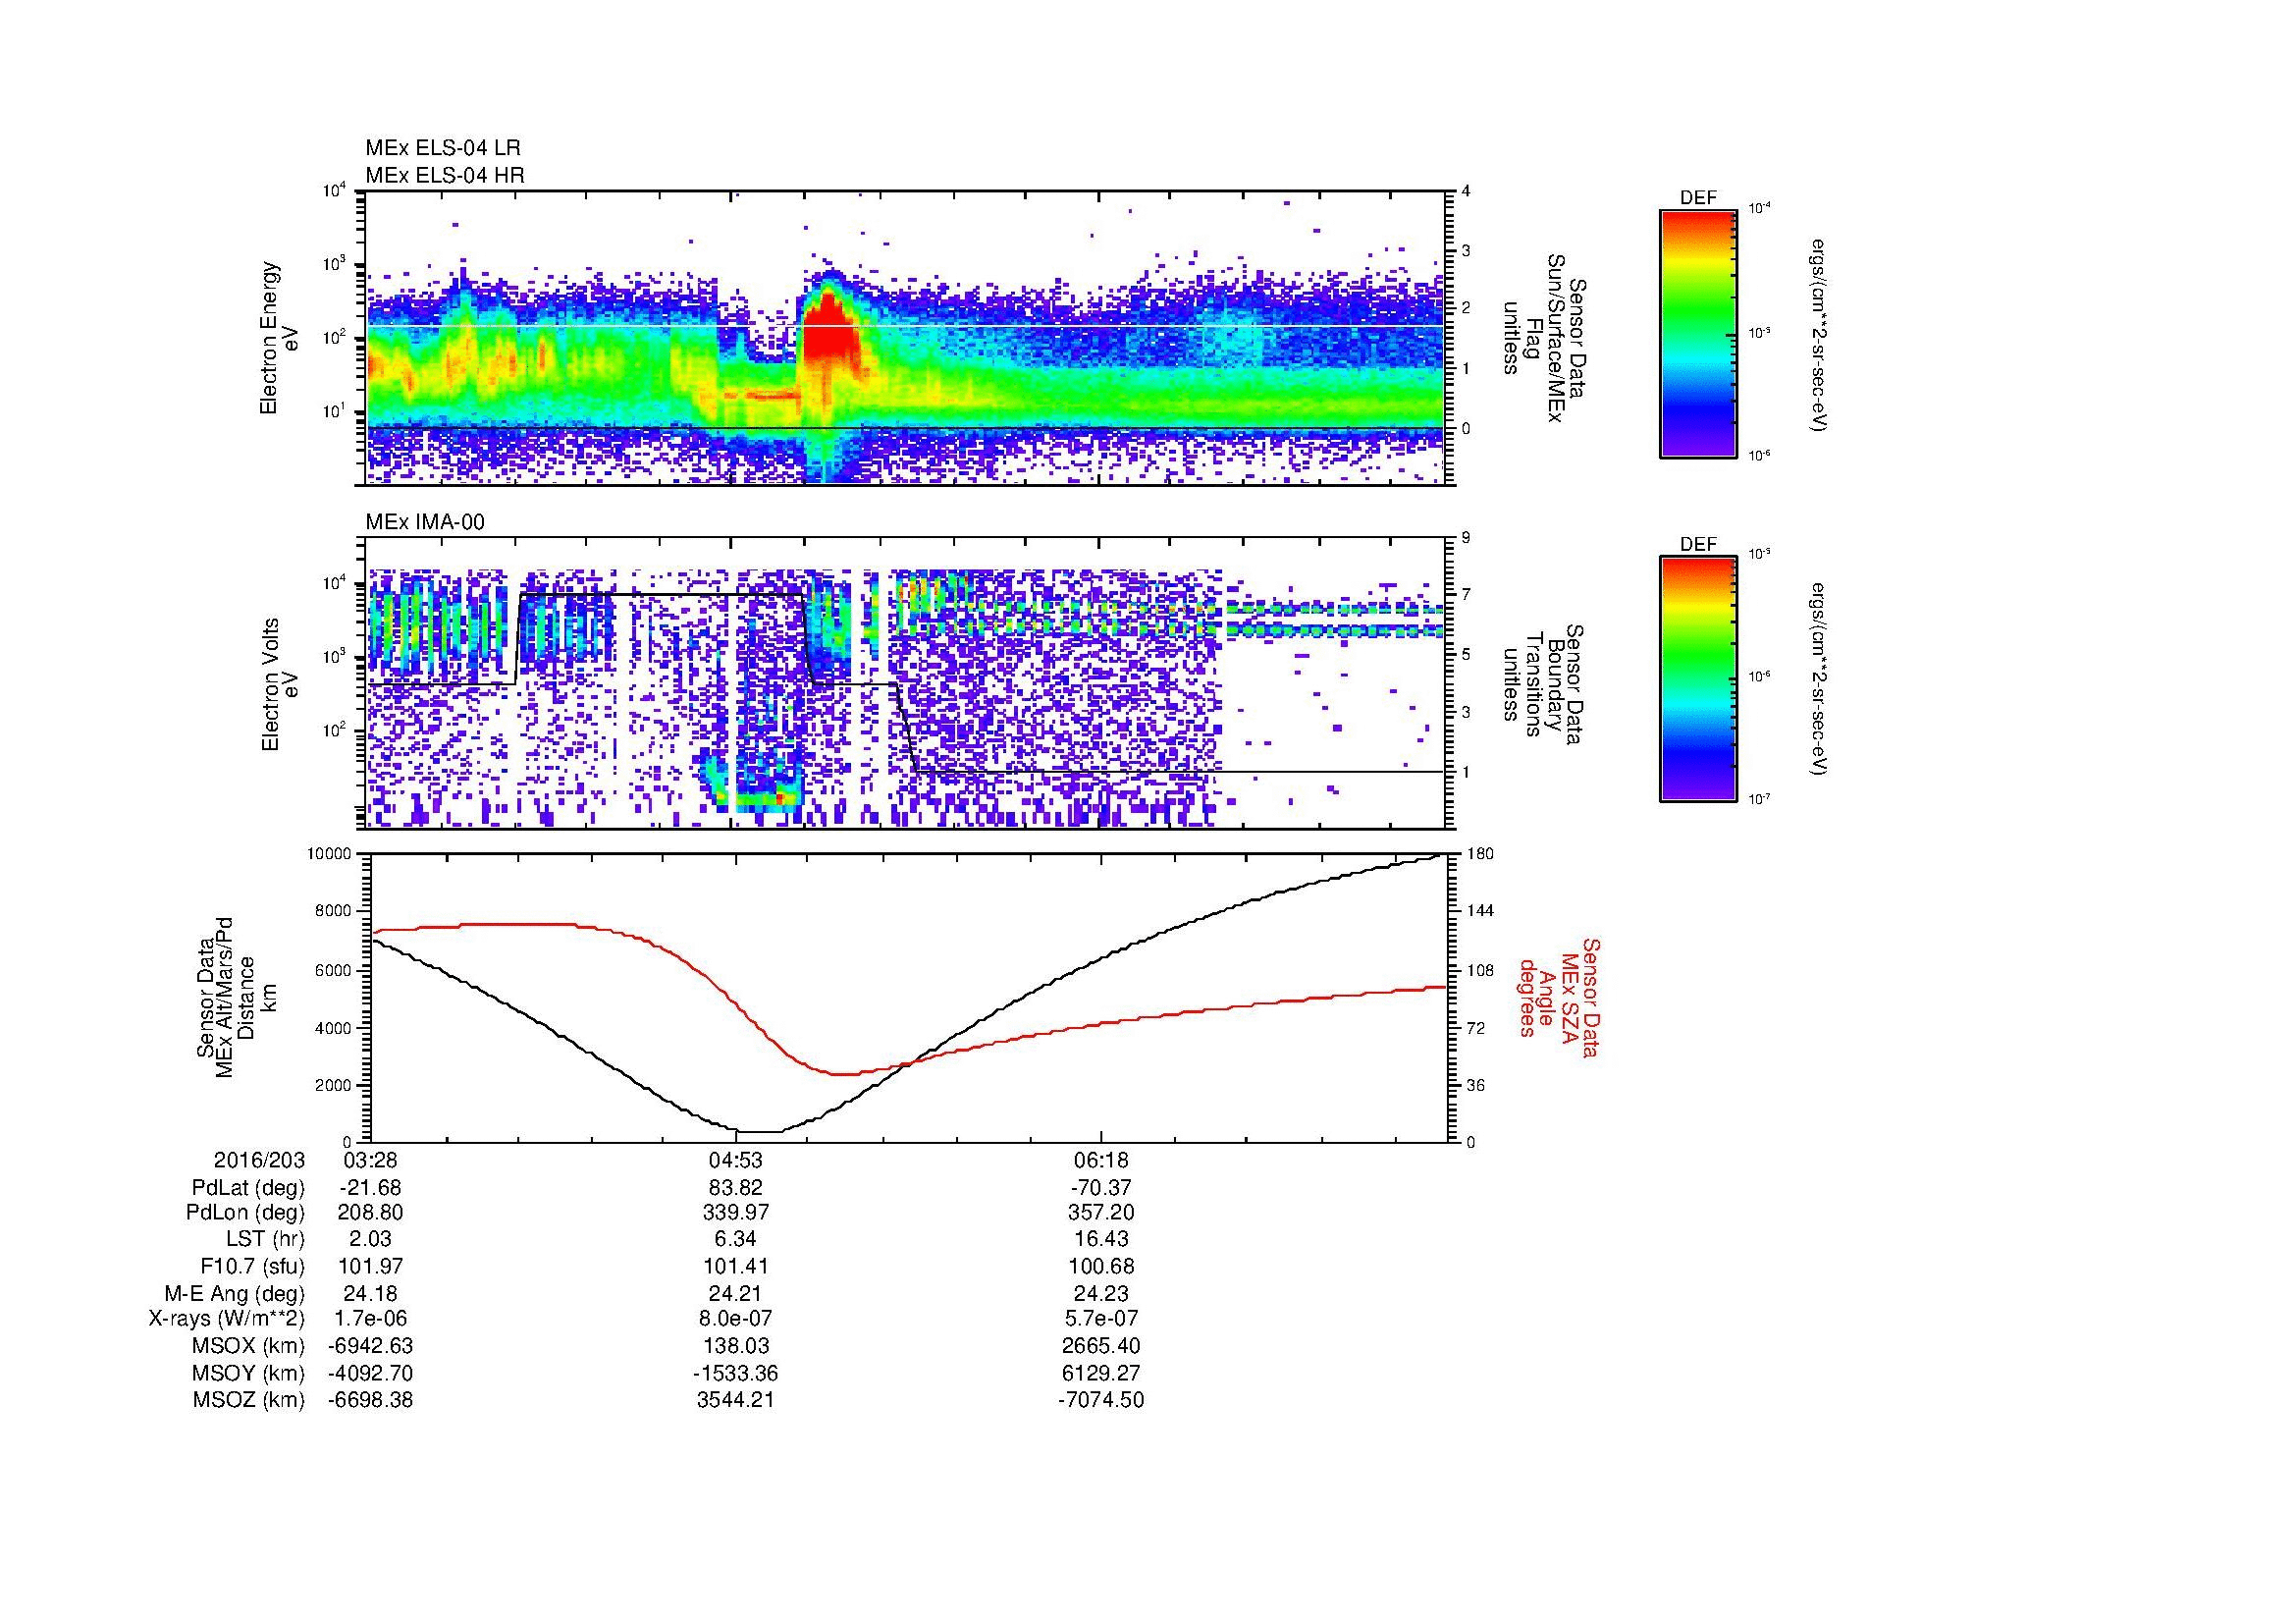Click the 'PdLon (deg)' row label
The width and height of the screenshot is (2296, 1623).
click(245, 1213)
